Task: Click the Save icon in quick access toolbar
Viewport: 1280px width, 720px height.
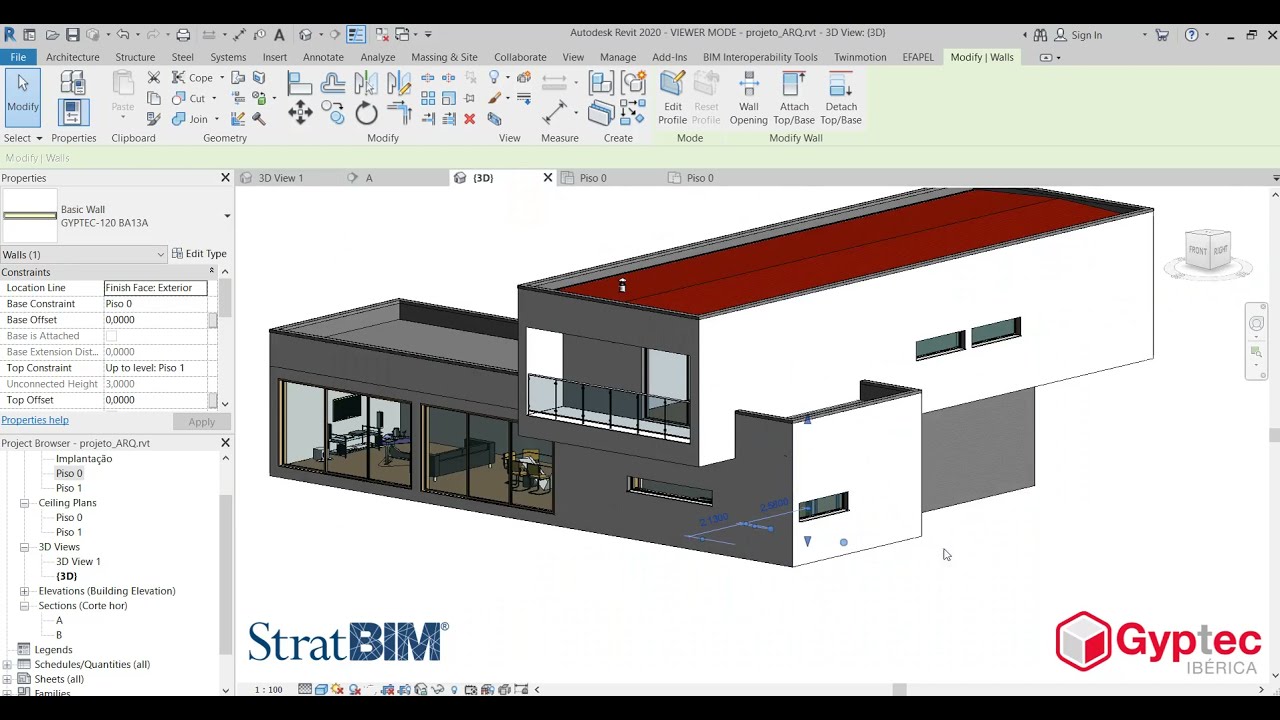Action: pyautogui.click(x=72, y=35)
